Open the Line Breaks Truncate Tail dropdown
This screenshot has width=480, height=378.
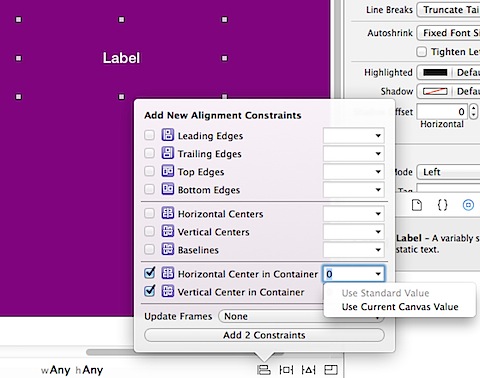coord(449,10)
